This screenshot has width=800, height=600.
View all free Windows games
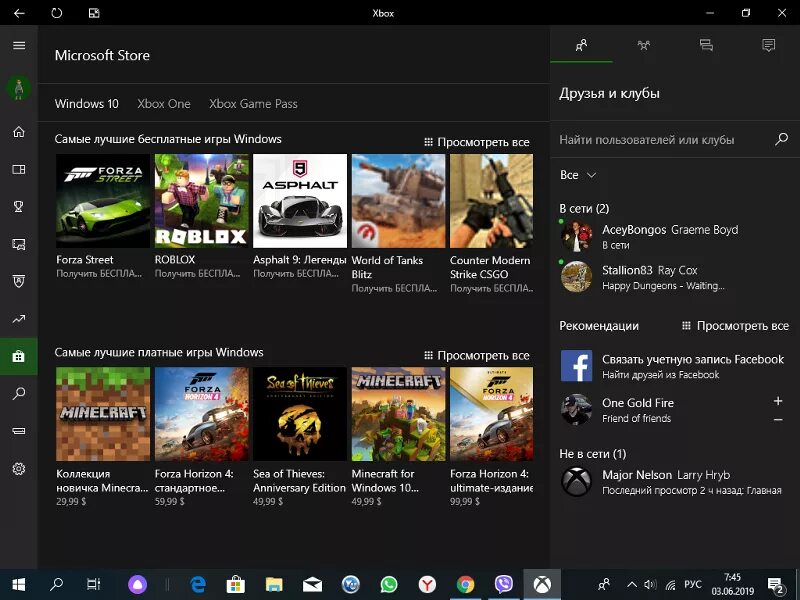[x=477, y=142]
